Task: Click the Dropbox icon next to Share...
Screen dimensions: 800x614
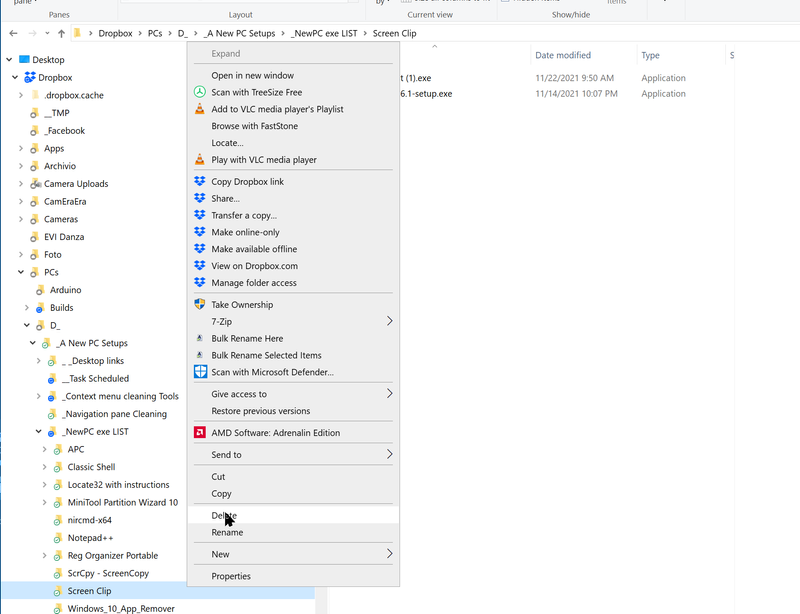Action: click(x=200, y=198)
